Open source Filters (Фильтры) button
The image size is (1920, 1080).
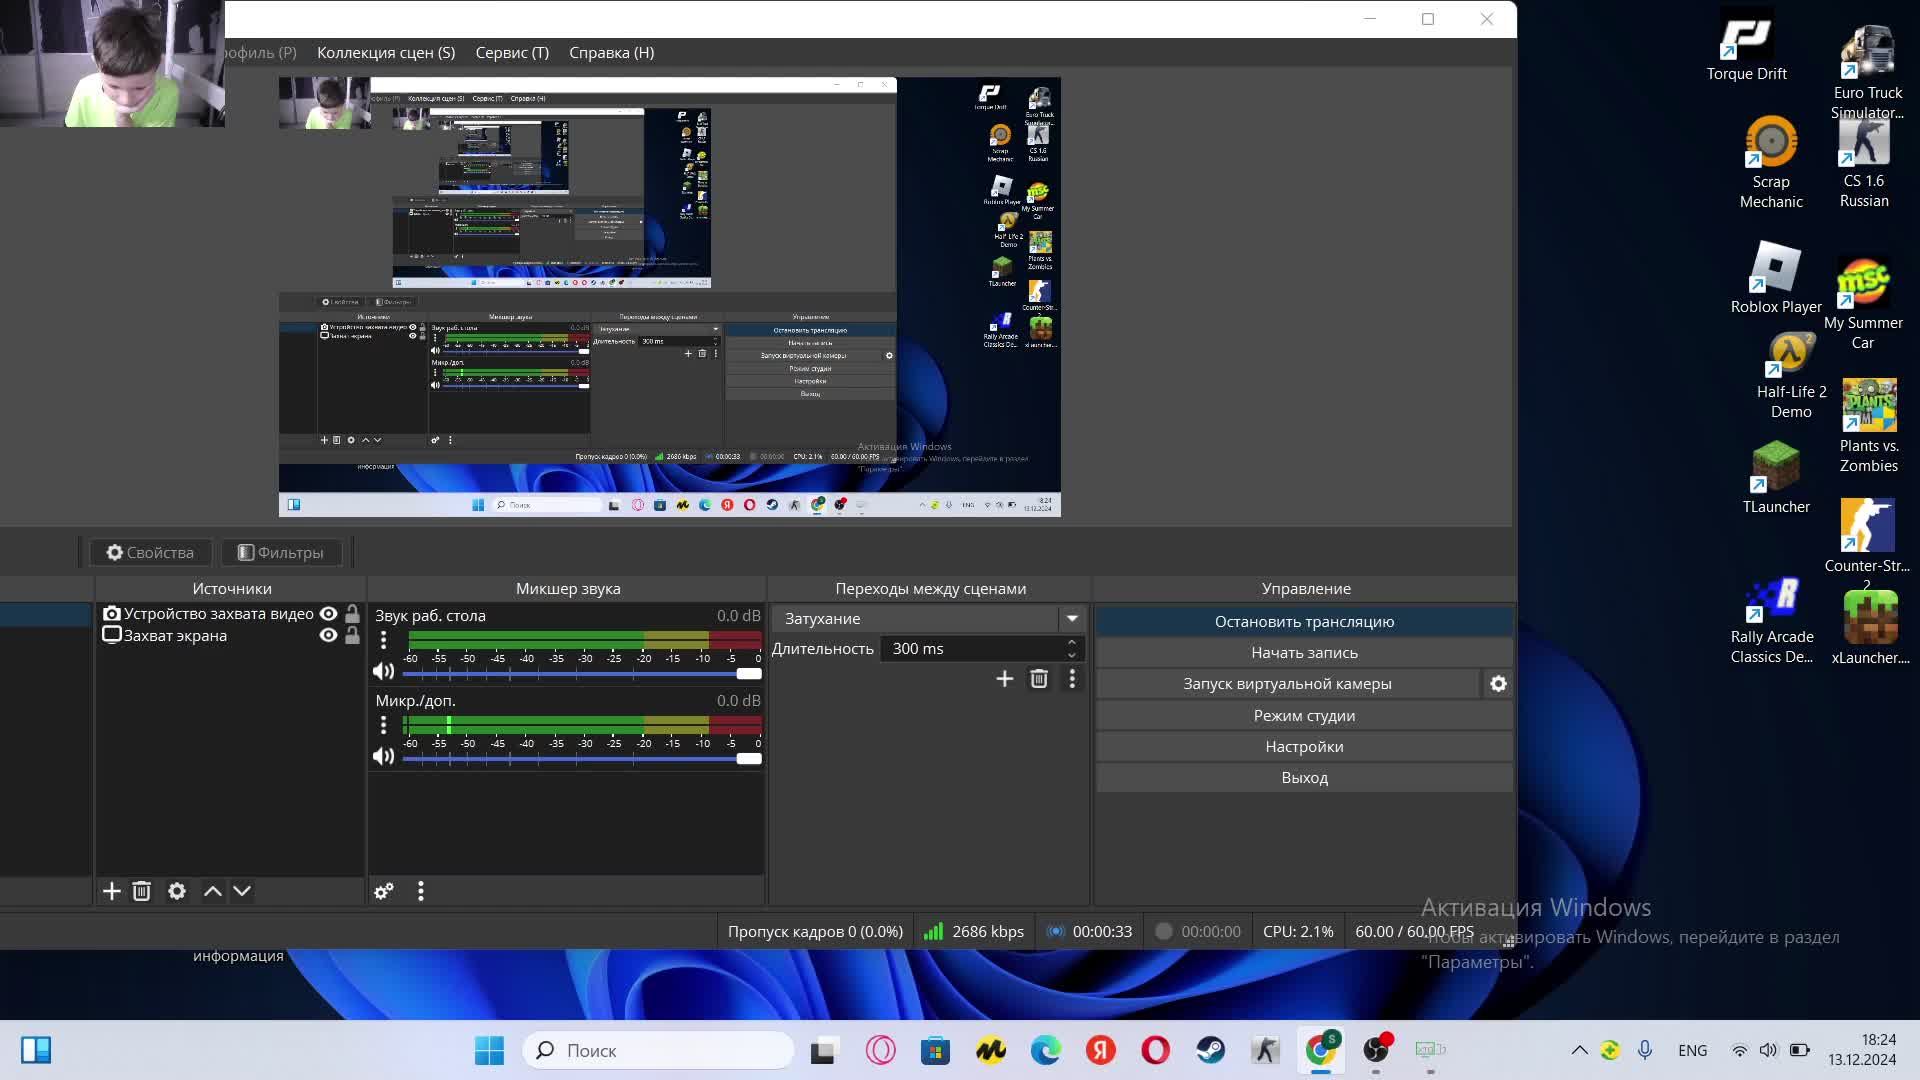pos(281,553)
